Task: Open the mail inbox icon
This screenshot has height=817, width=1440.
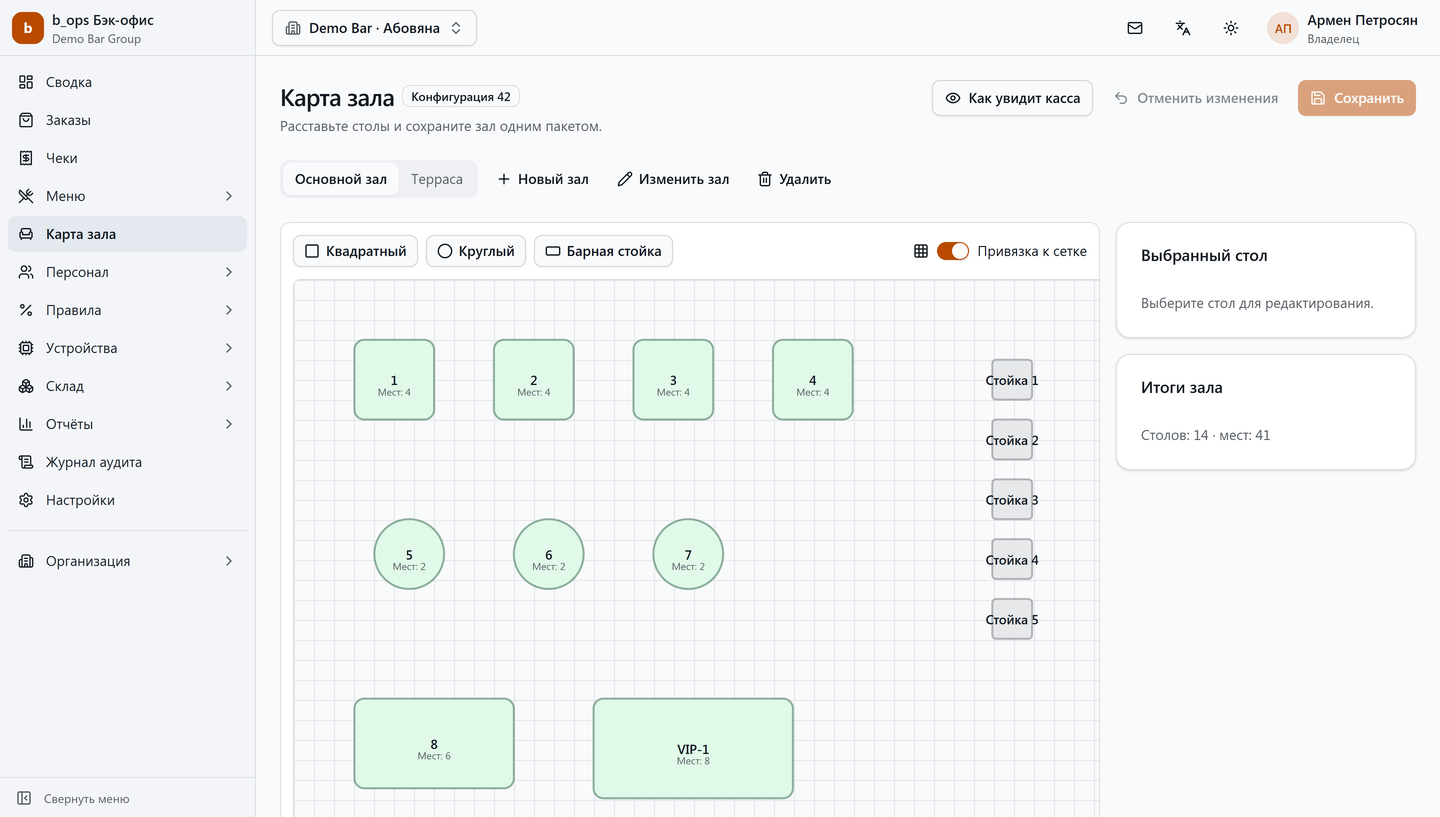Action: click(1135, 28)
